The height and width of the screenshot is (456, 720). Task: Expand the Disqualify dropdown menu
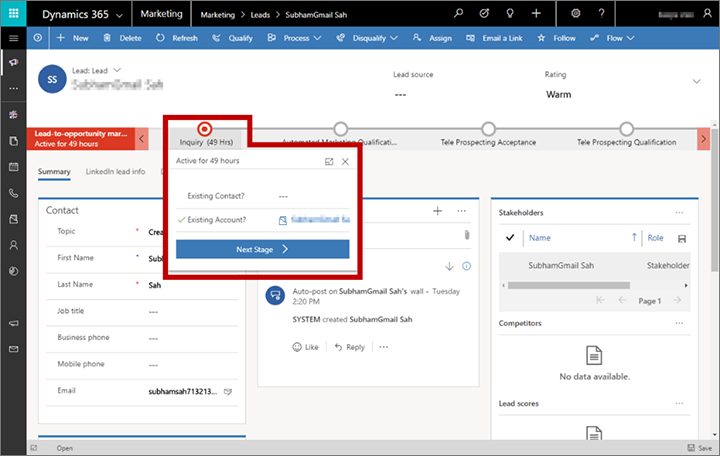pos(392,37)
